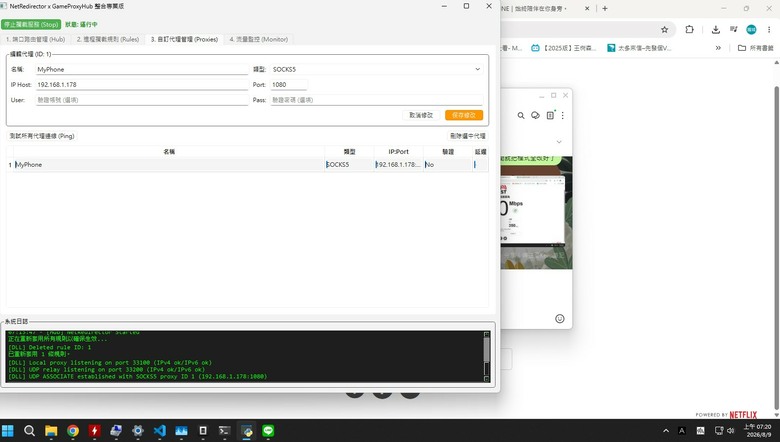Open File Explorer from the taskbar
Image resolution: width=780 pixels, height=442 pixels.
pyautogui.click(x=51, y=431)
